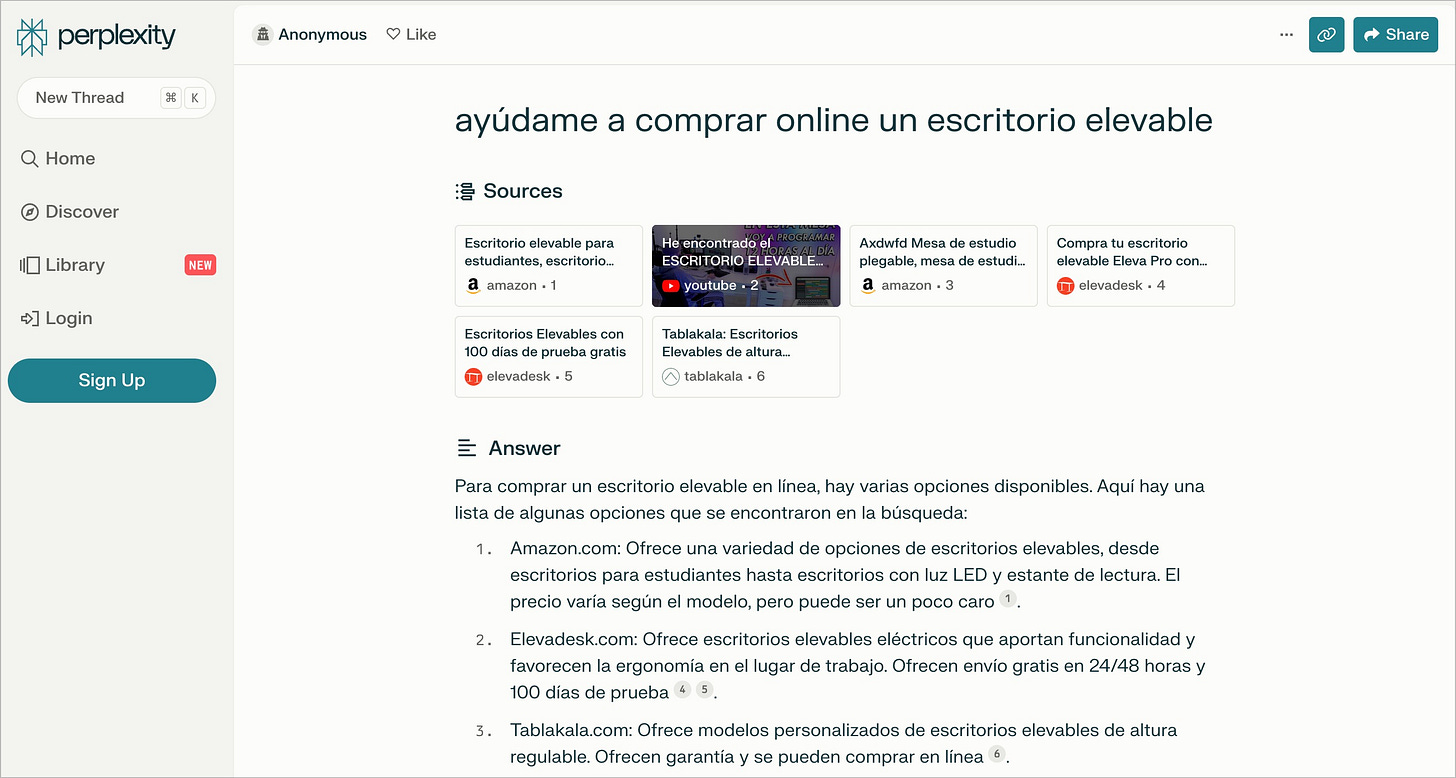
Task: Click the Elevadesk favicon in source 4
Action: [x=1066, y=286]
